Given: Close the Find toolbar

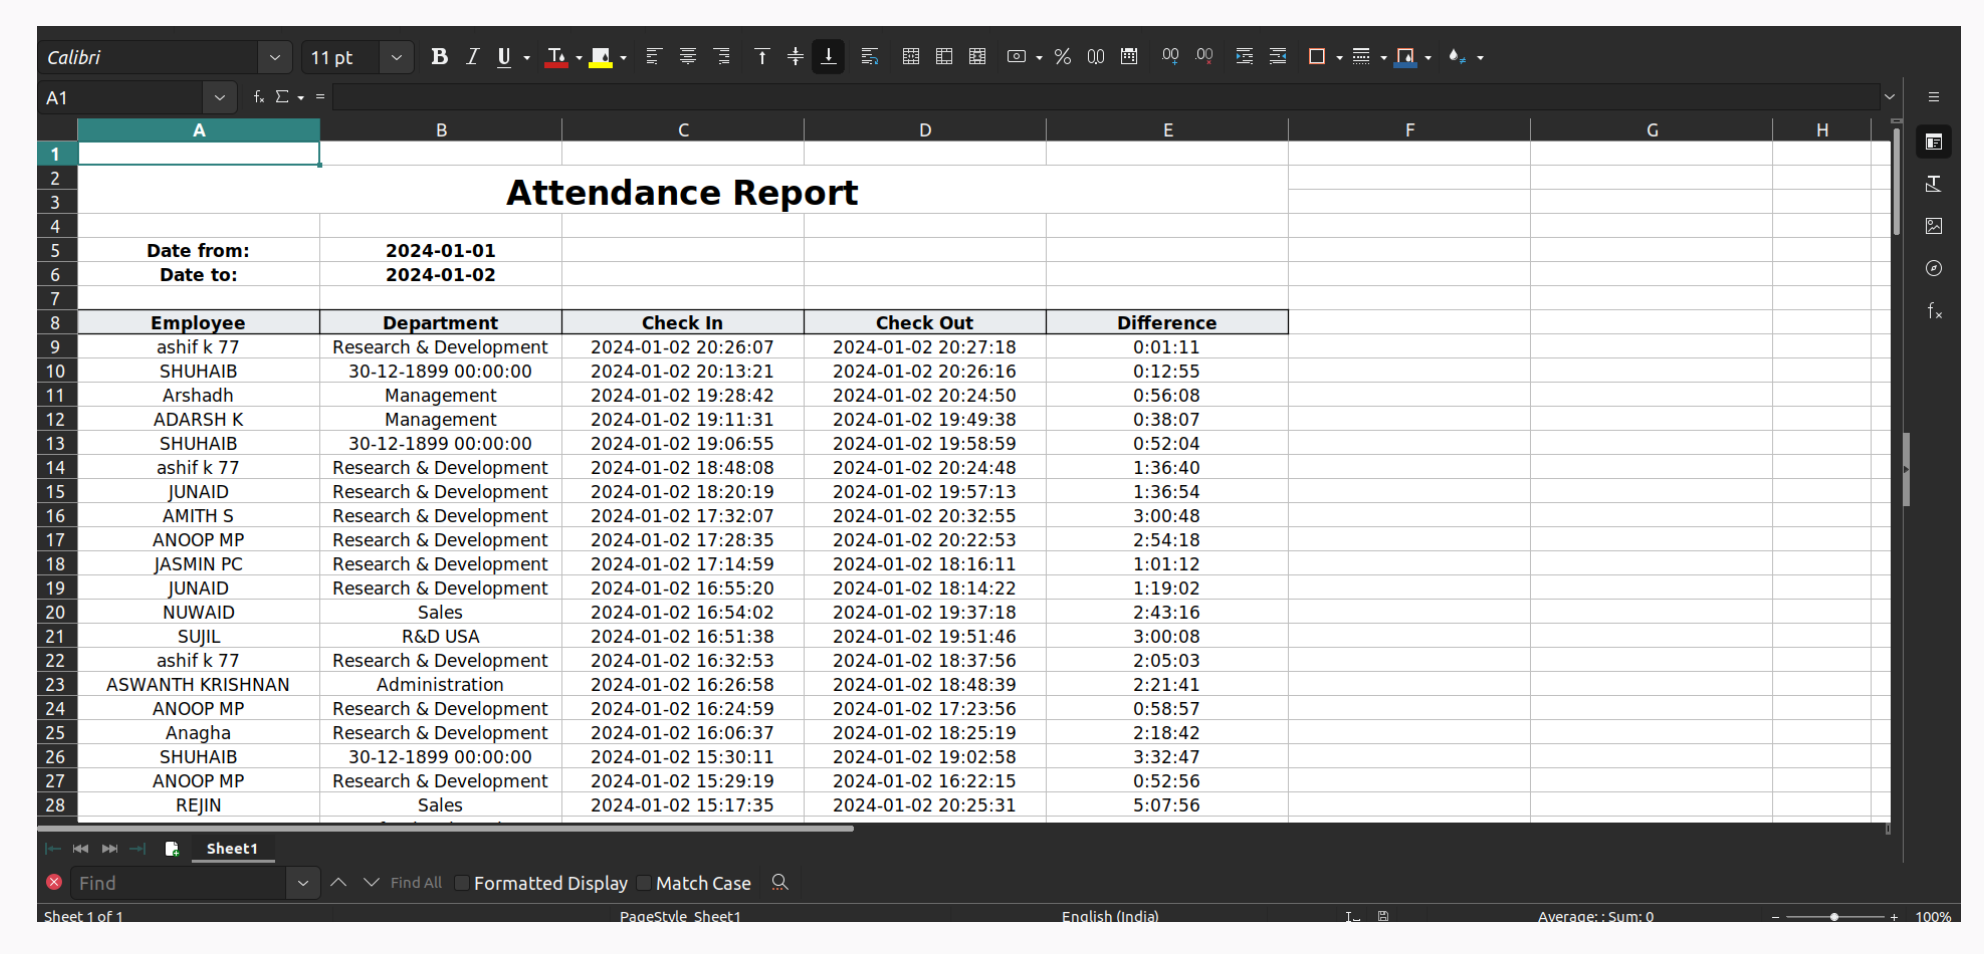Looking at the screenshot, I should (54, 882).
